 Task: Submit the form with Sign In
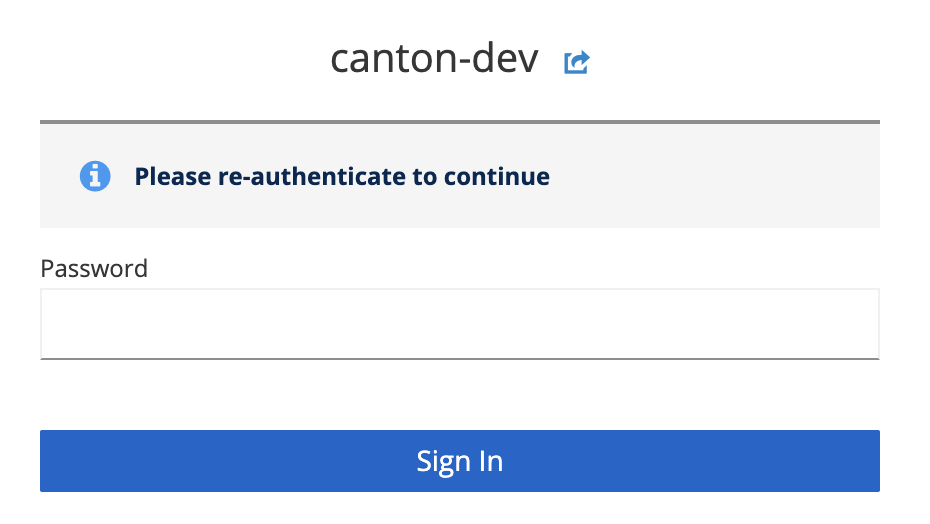tap(459, 461)
